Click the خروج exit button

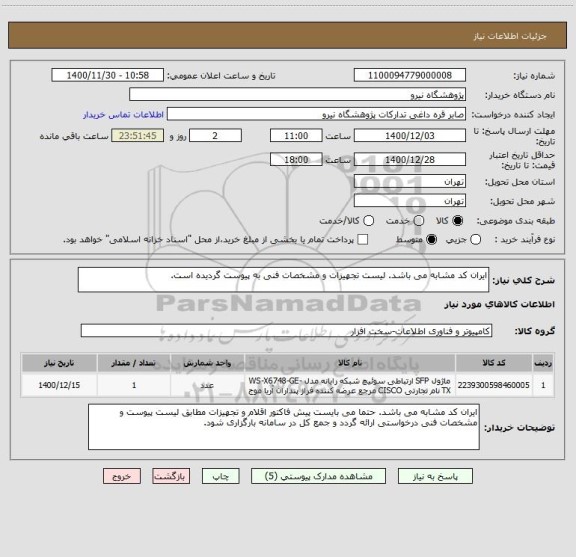click(122, 476)
